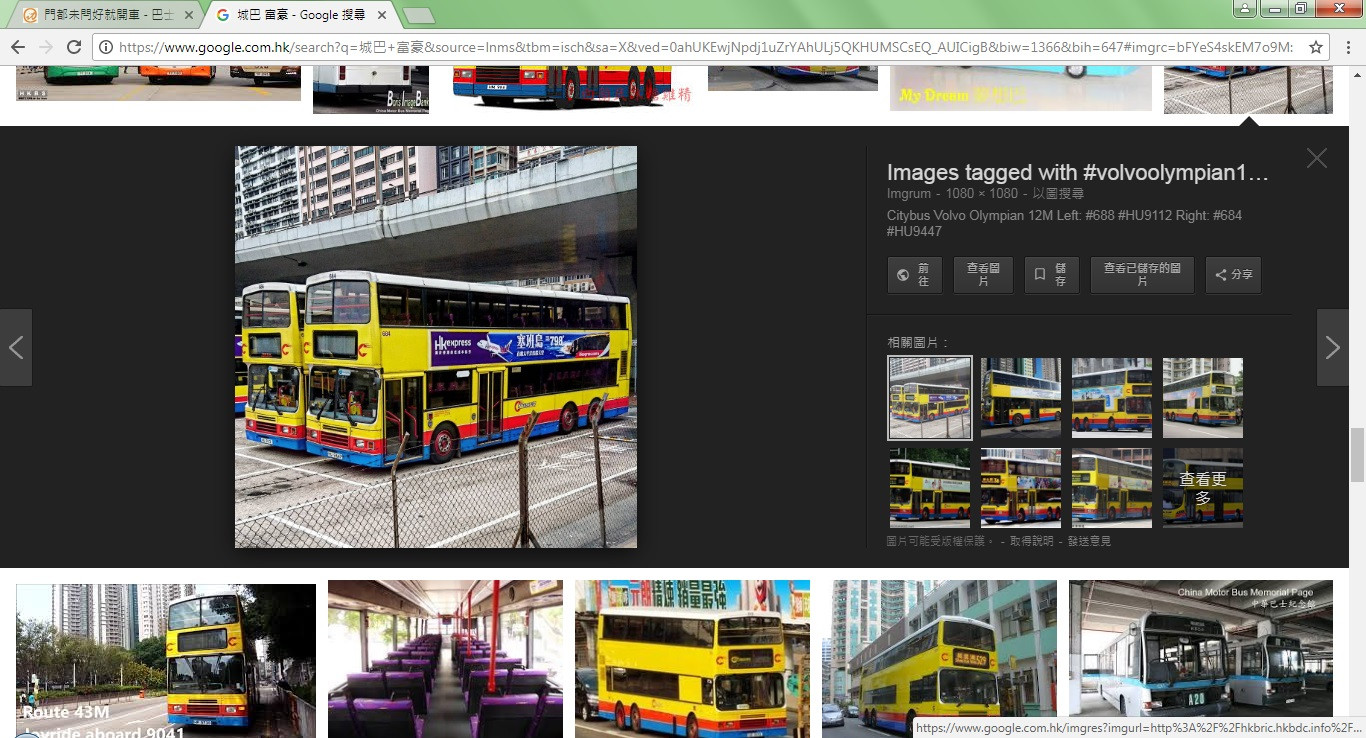This screenshot has height=738, width=1366.
Task: Open the My Dream light blue bus image
Action: (1021, 88)
